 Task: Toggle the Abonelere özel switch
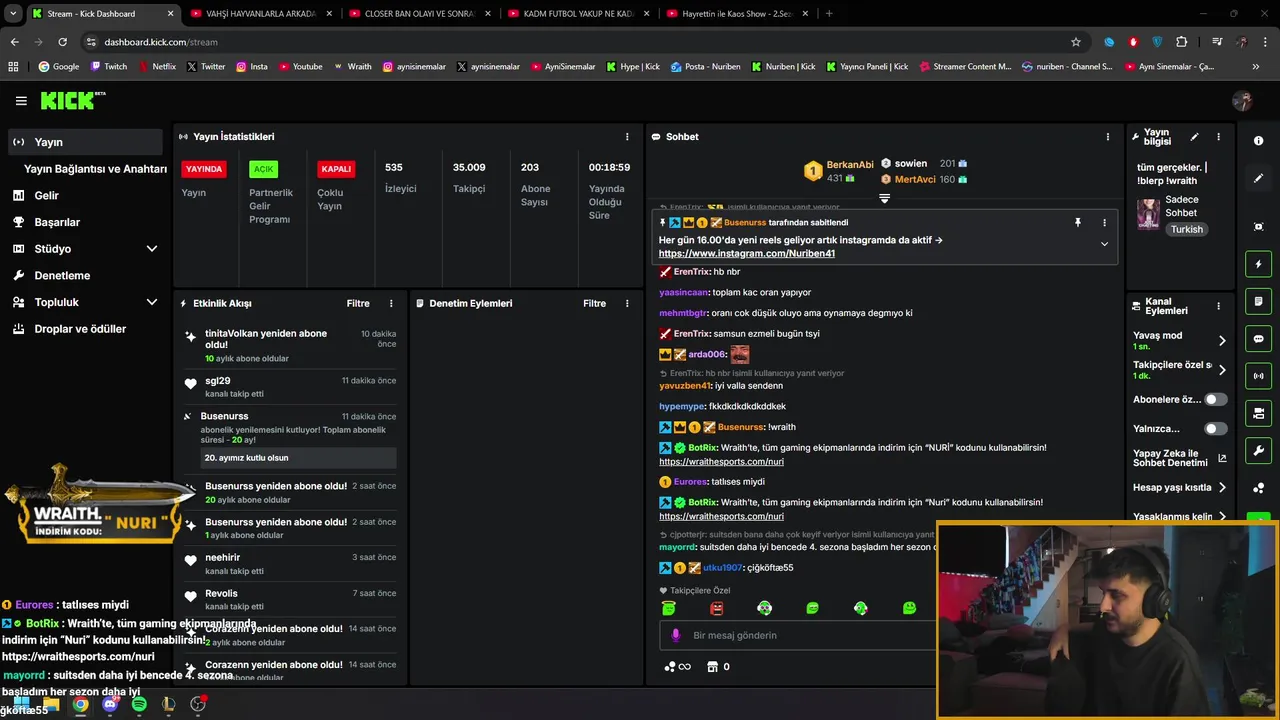tap(1215, 399)
